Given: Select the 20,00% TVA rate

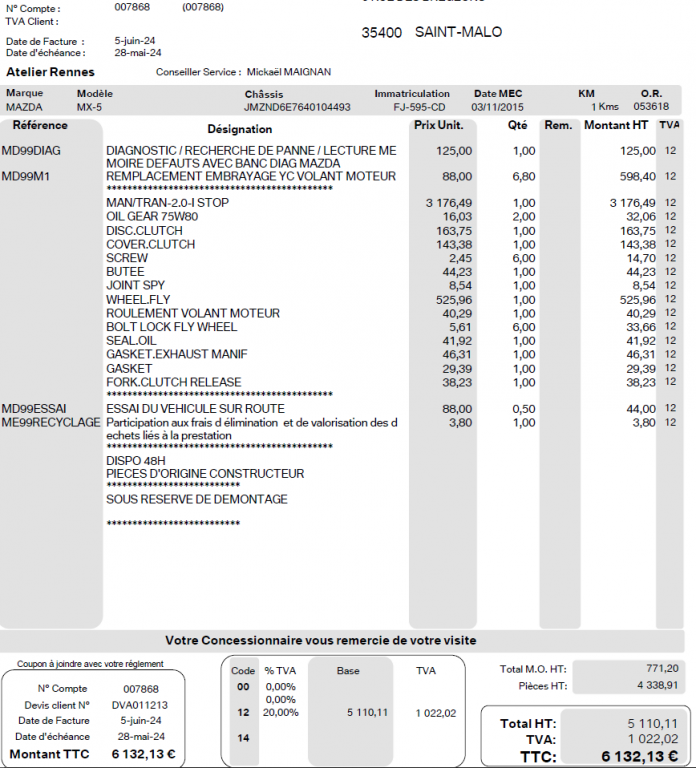Looking at the screenshot, I should point(281,713).
